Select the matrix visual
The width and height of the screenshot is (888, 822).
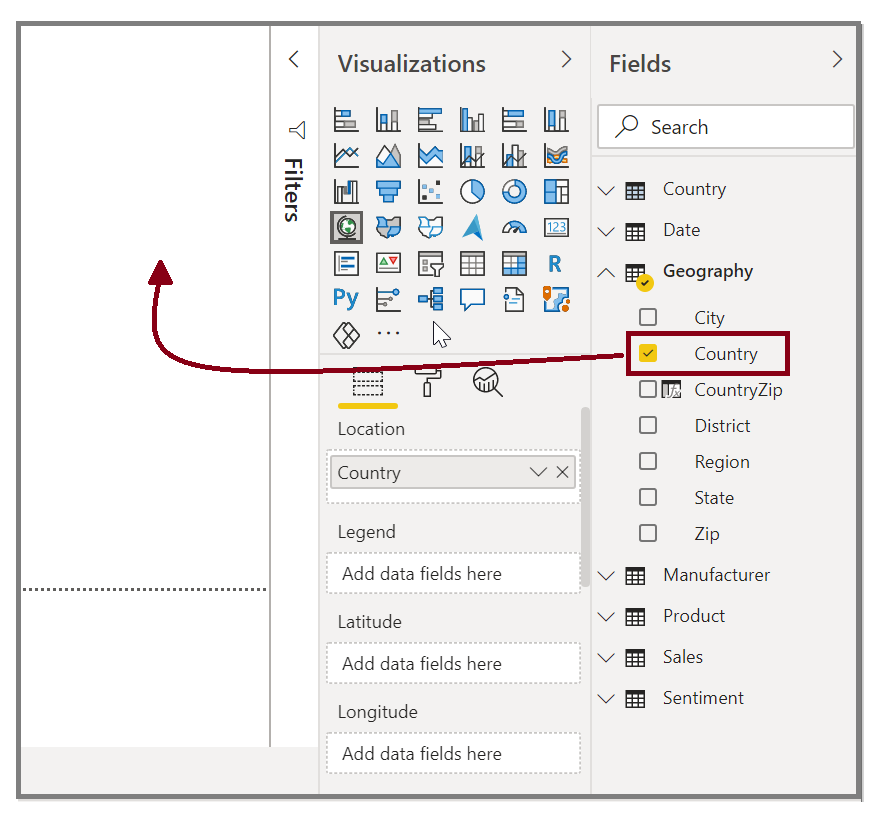(514, 263)
